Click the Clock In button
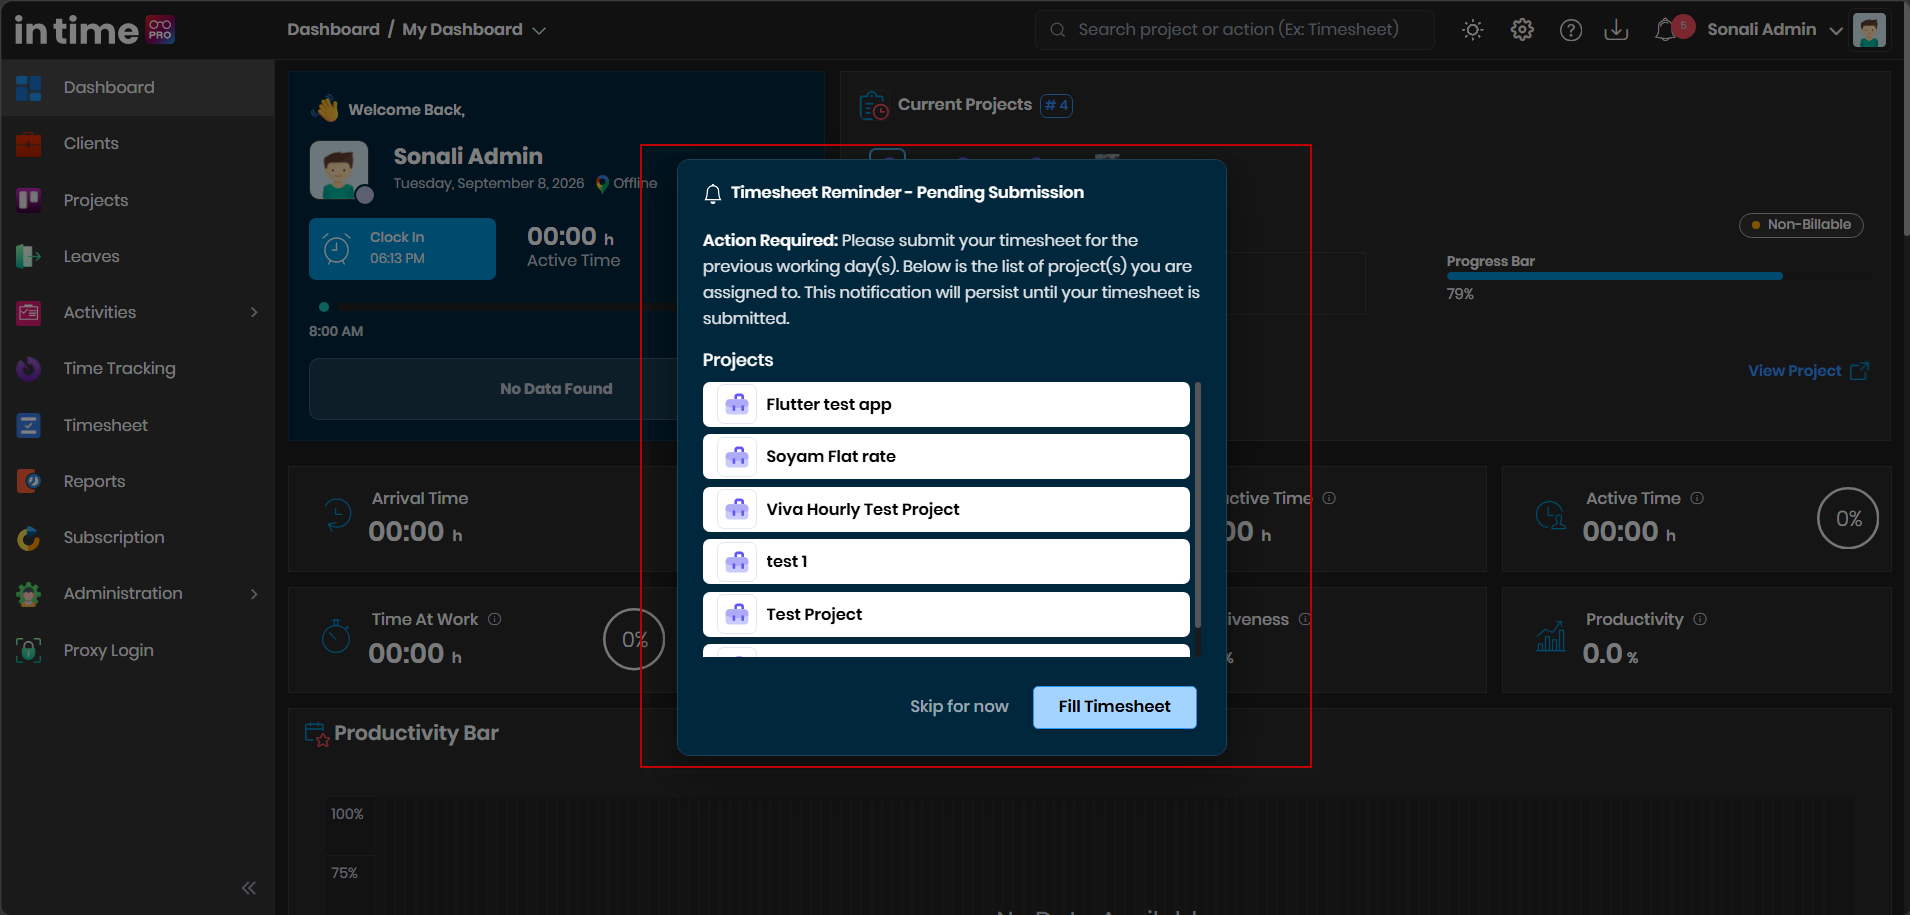The height and width of the screenshot is (915, 1910). pos(402,249)
